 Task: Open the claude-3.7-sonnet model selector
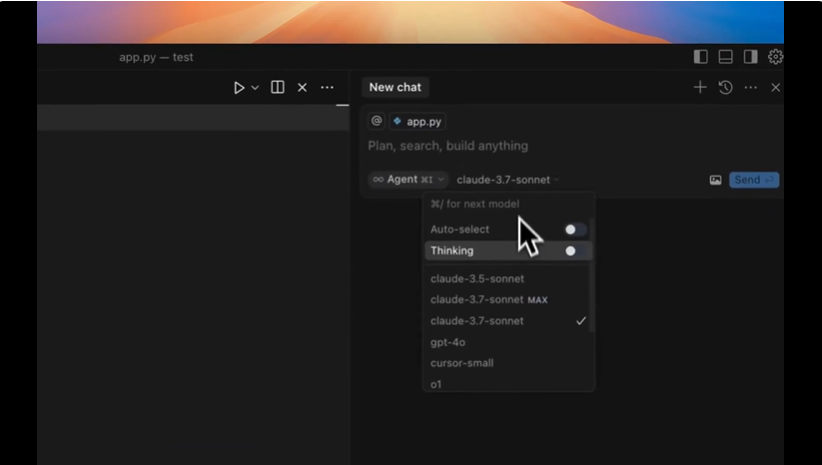pos(507,180)
